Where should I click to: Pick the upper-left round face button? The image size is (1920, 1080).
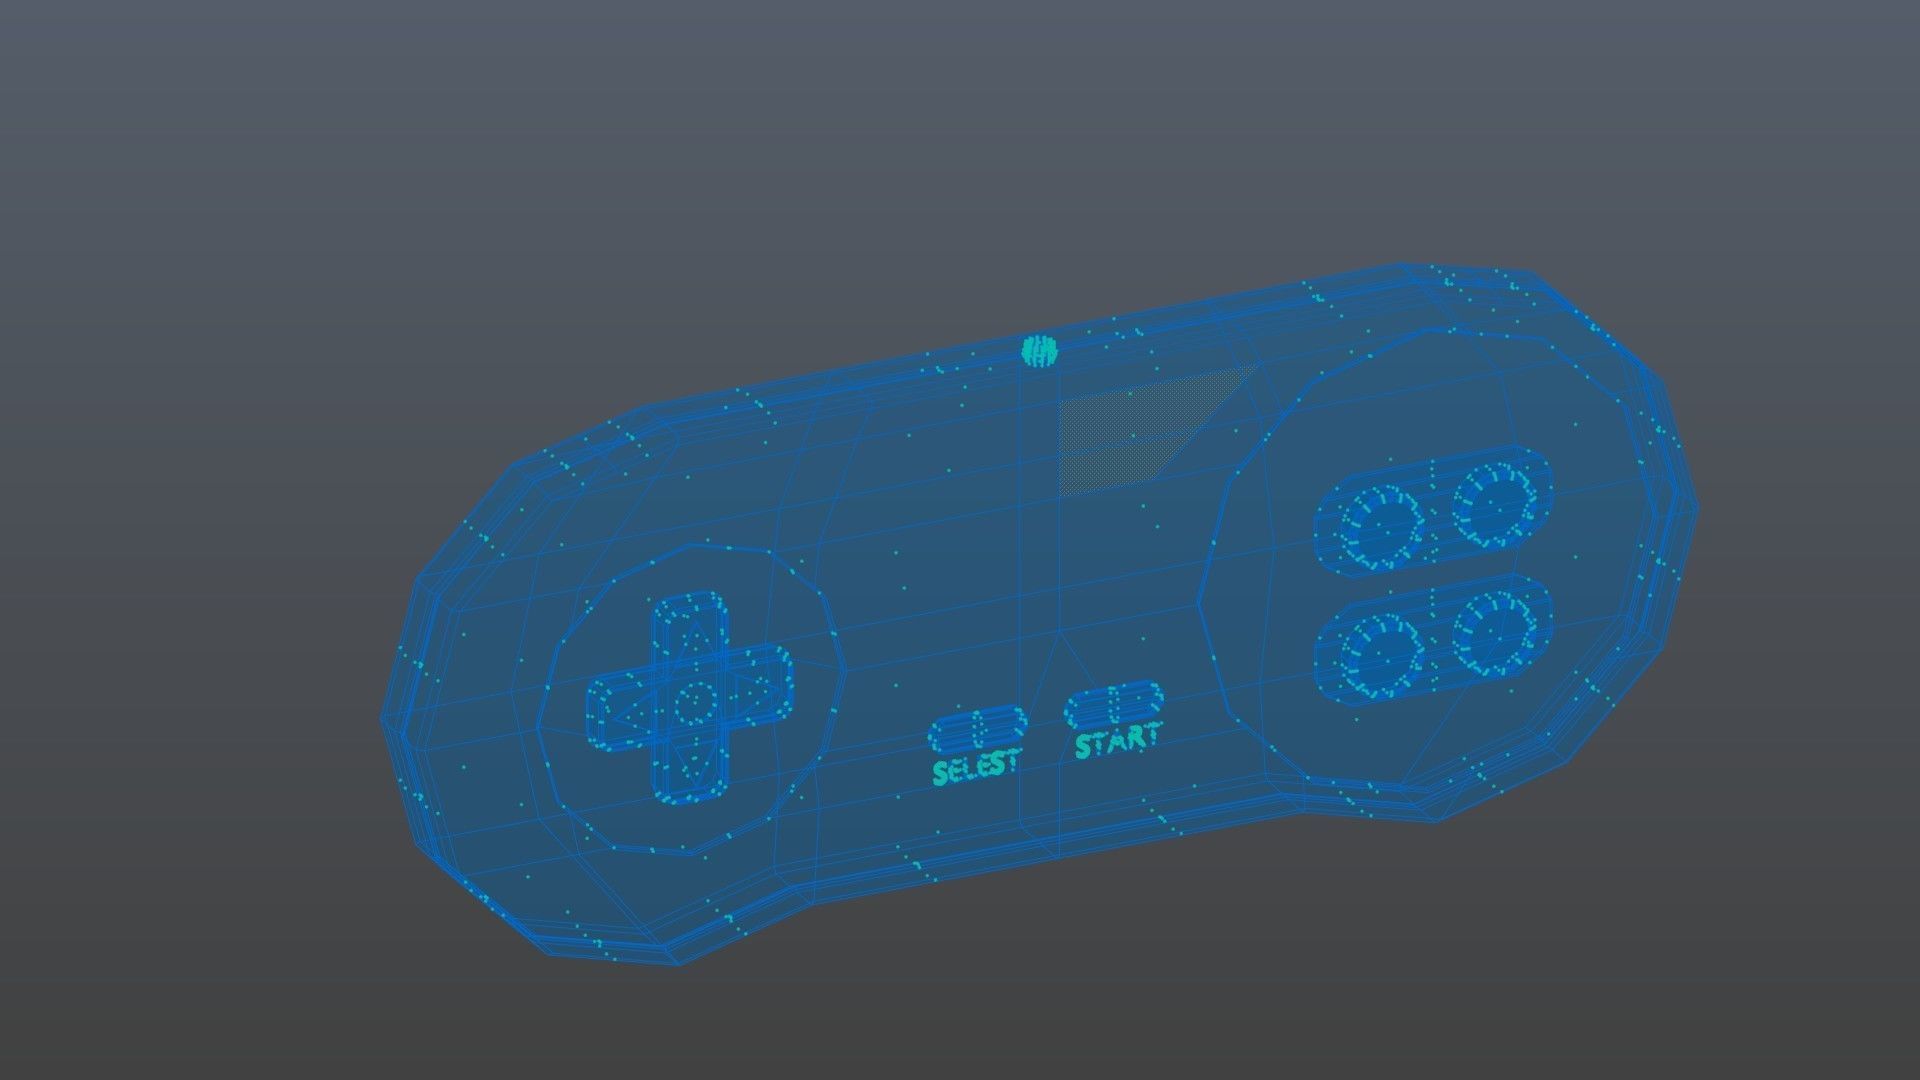pyautogui.click(x=1381, y=526)
